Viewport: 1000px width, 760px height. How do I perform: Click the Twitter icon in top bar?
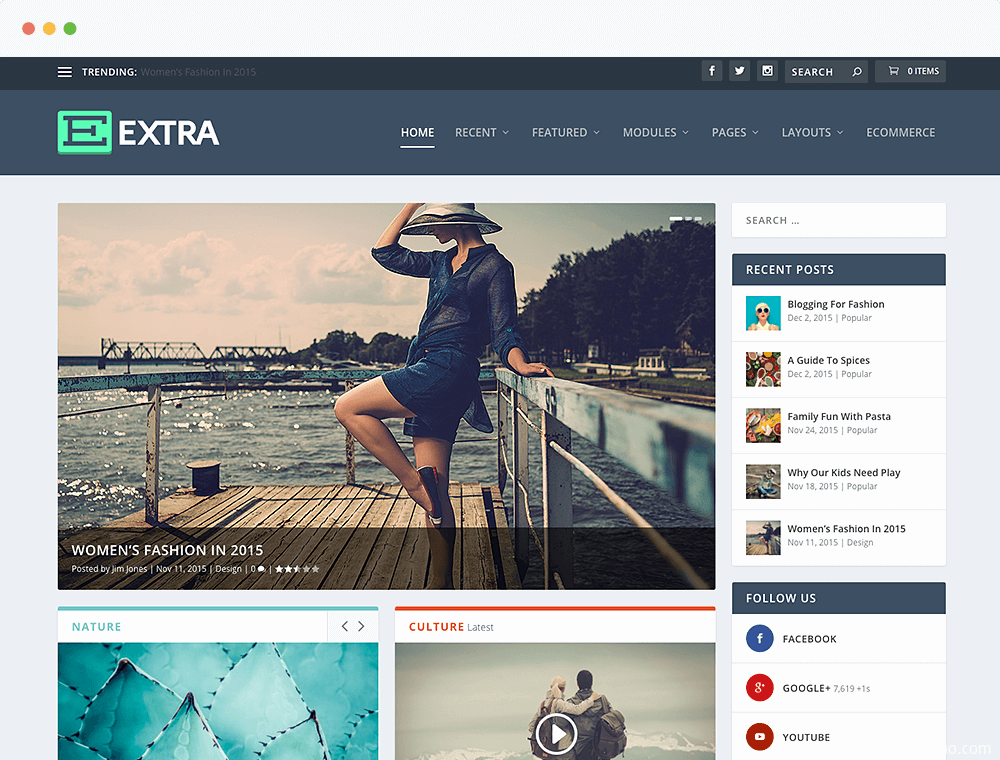point(740,71)
